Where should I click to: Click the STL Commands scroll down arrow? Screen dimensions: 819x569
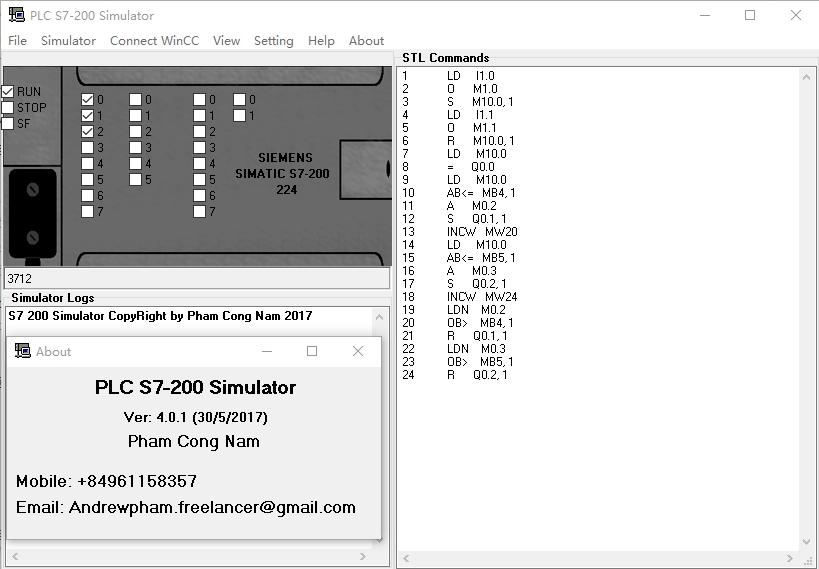point(806,542)
